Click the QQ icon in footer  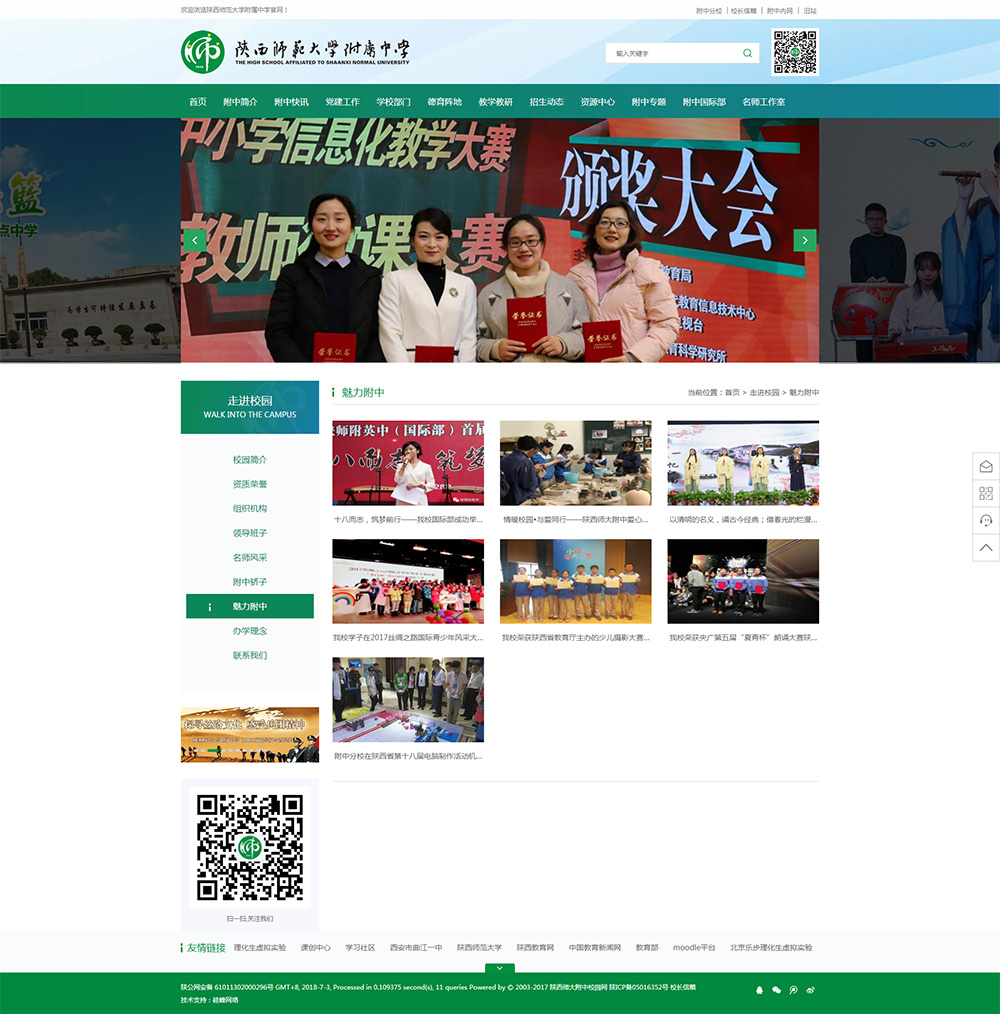759,990
